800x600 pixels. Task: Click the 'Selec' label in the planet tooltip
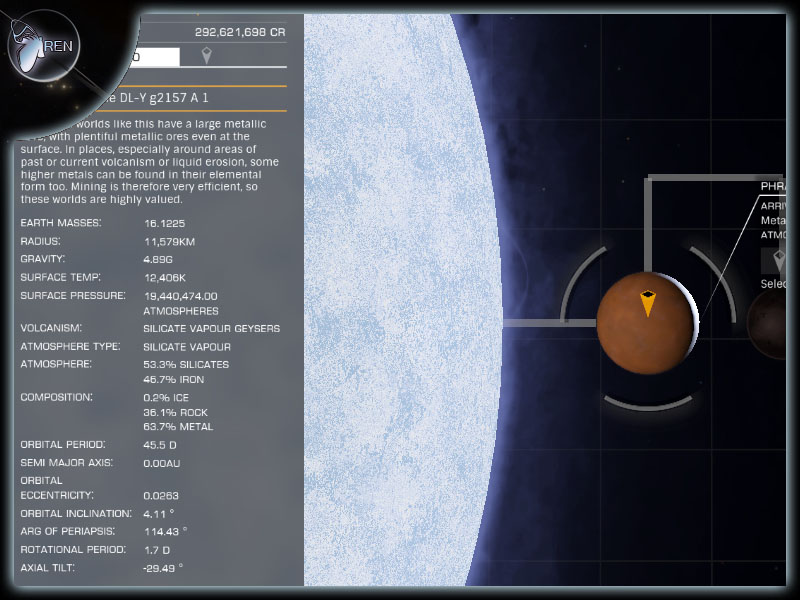point(773,284)
